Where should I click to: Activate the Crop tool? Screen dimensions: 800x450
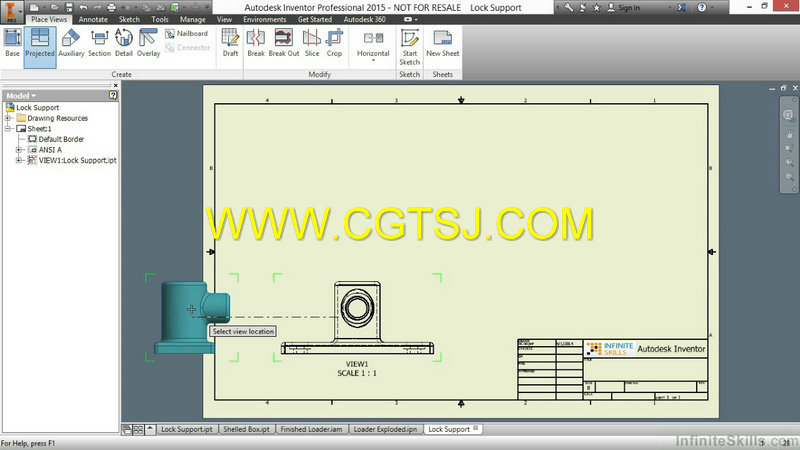click(334, 43)
